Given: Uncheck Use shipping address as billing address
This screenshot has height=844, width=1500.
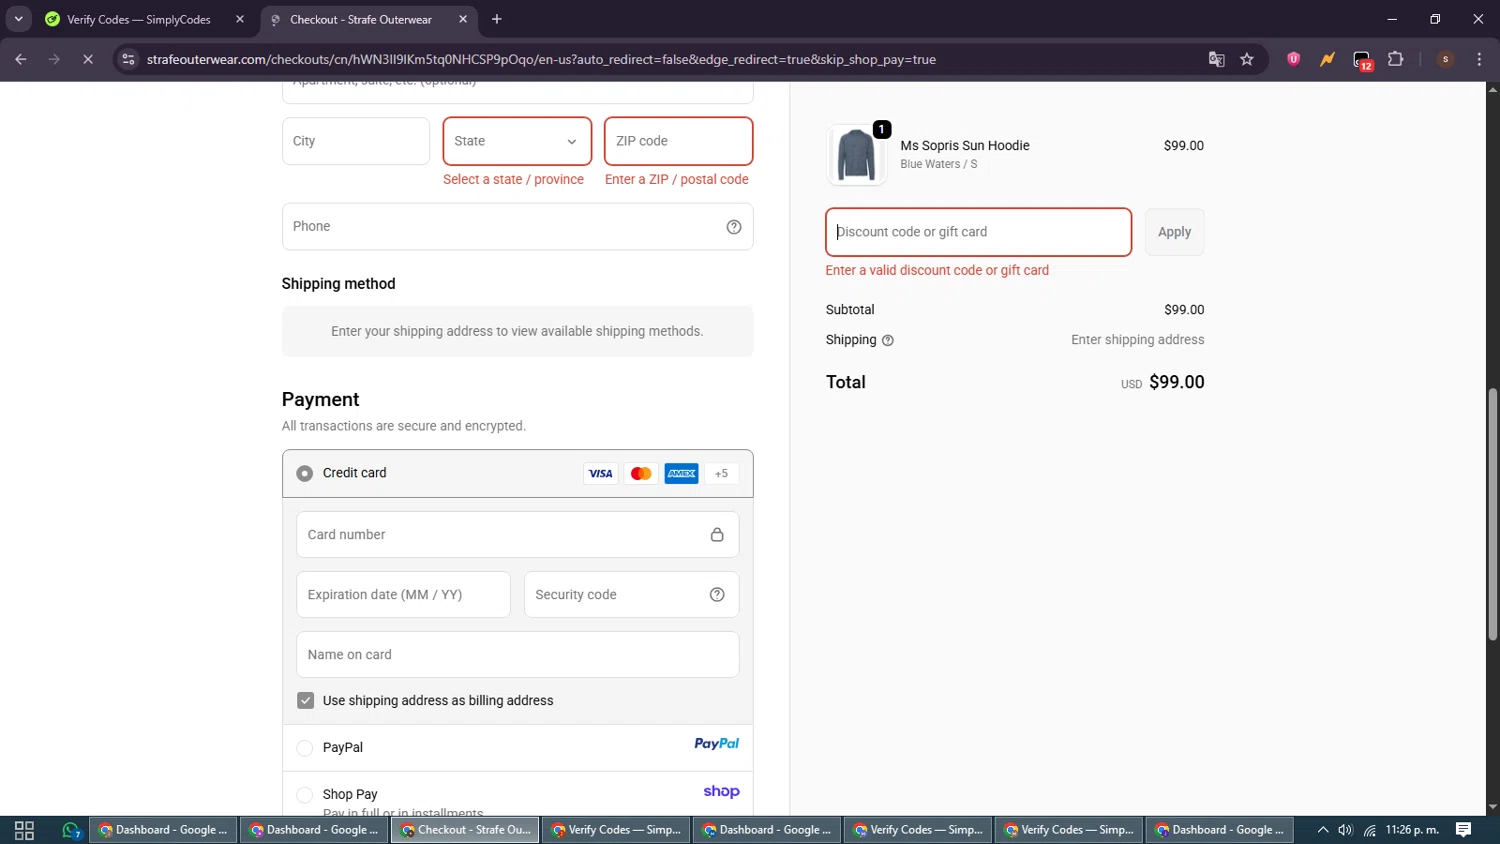Looking at the screenshot, I should point(306,701).
